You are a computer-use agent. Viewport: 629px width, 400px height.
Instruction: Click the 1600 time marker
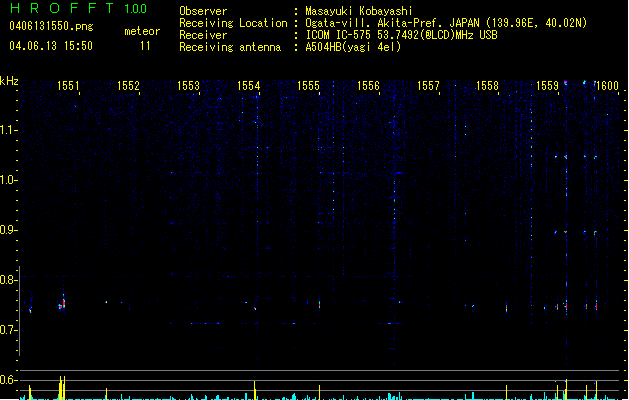coord(607,86)
